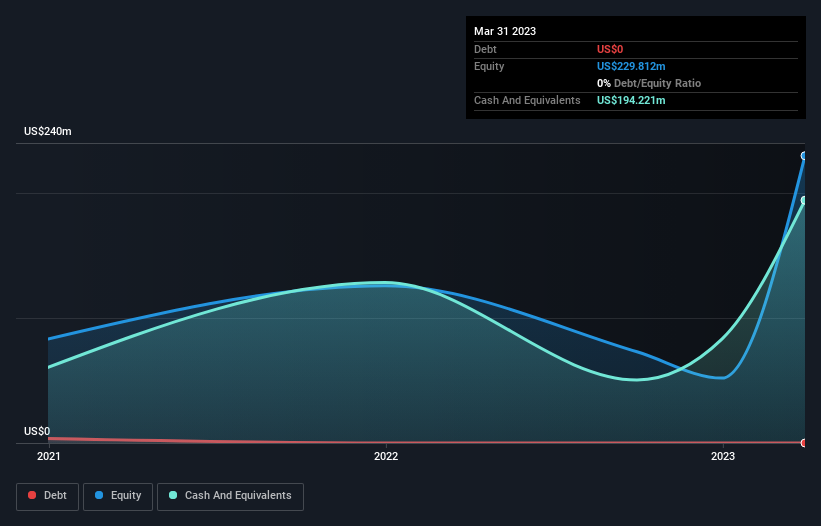Click Cash And Equivalents label in tooltip
The width and height of the screenshot is (821, 526).
527,100
